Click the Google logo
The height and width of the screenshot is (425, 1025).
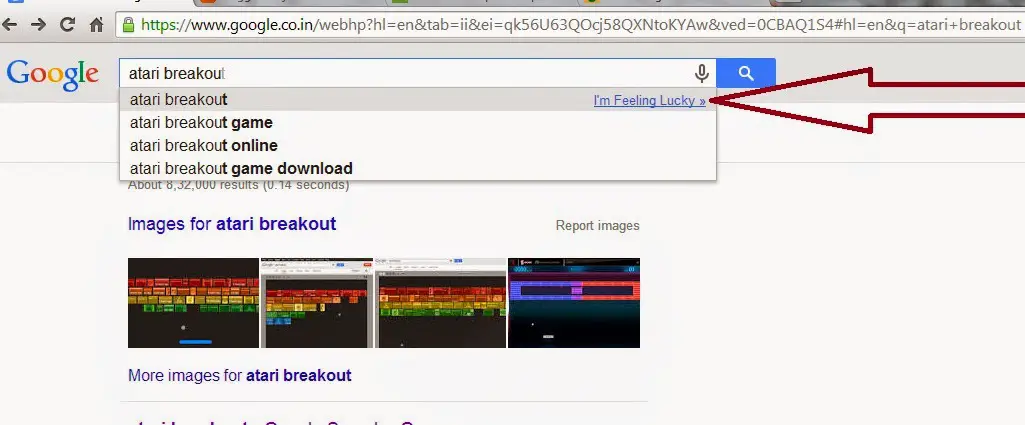(x=52, y=74)
